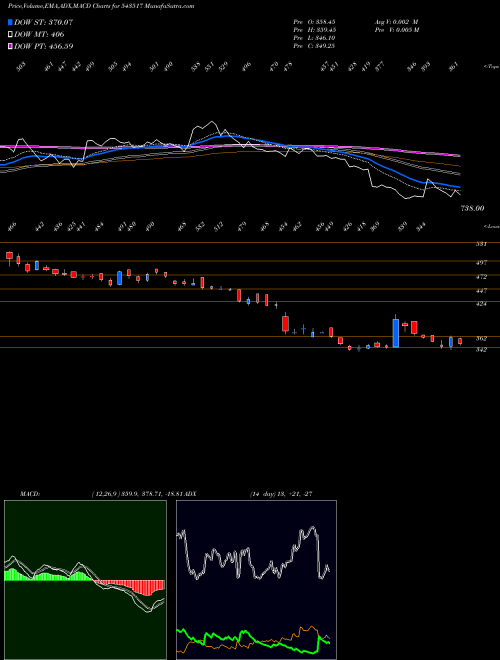Click the 'Pre L: 346.10' low value
This screenshot has height=660, width=500.
314,38
